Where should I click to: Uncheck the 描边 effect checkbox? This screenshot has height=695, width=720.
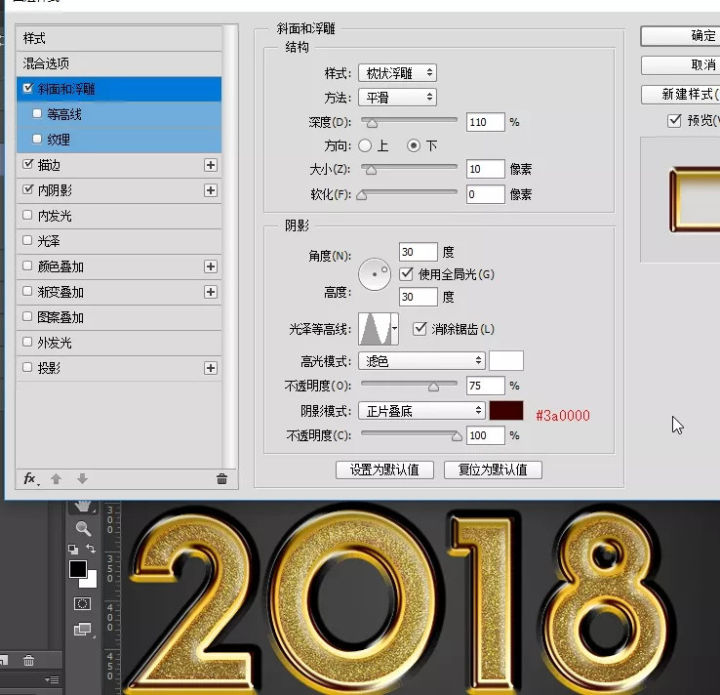[x=28, y=164]
